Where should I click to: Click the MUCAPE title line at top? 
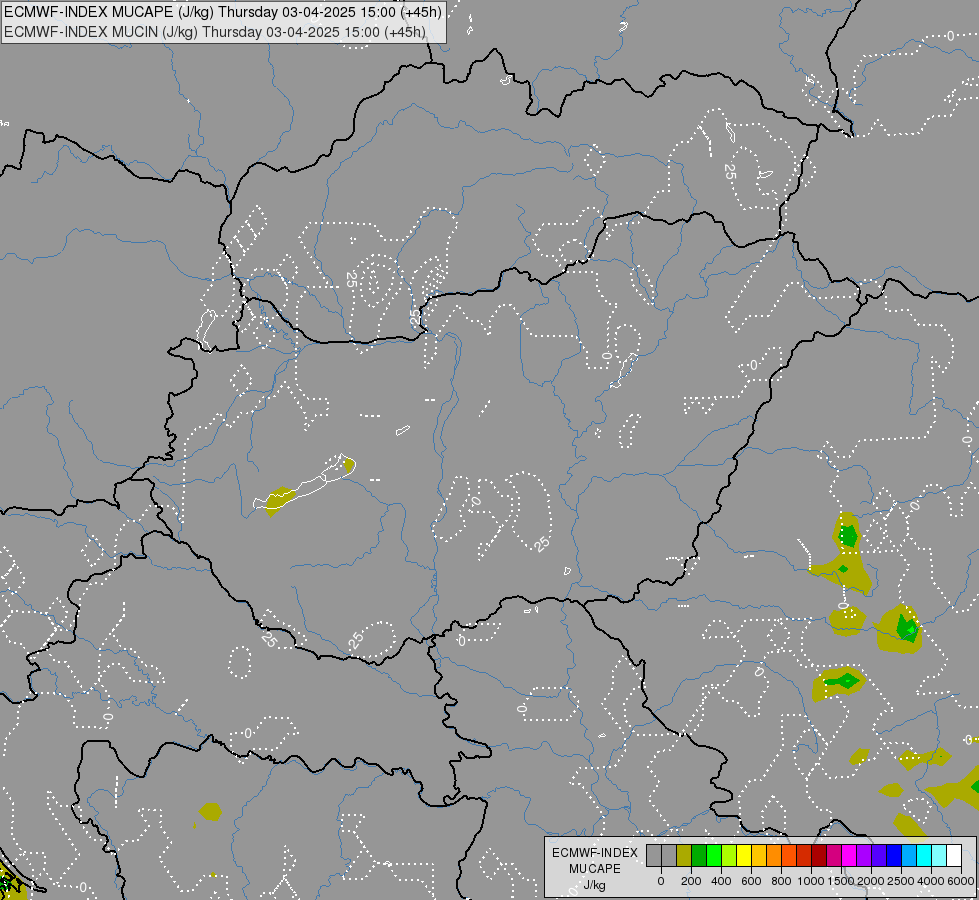pos(223,12)
